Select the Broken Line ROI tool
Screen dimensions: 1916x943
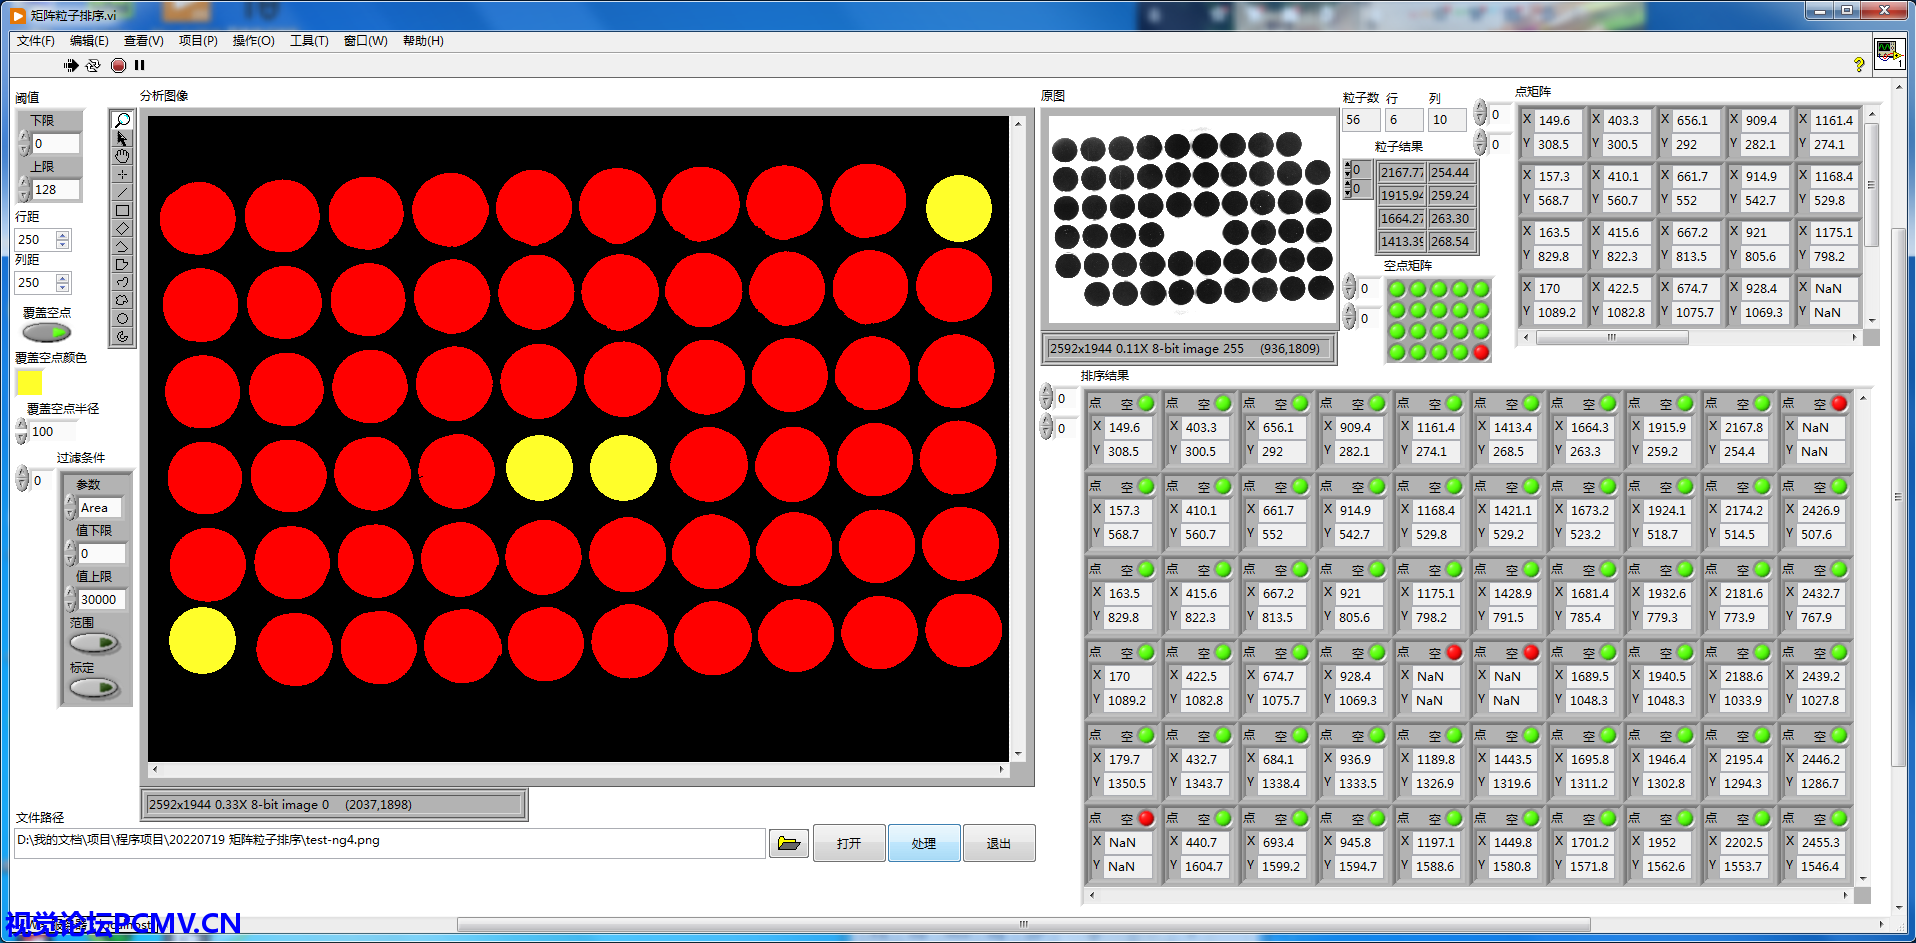(x=122, y=246)
